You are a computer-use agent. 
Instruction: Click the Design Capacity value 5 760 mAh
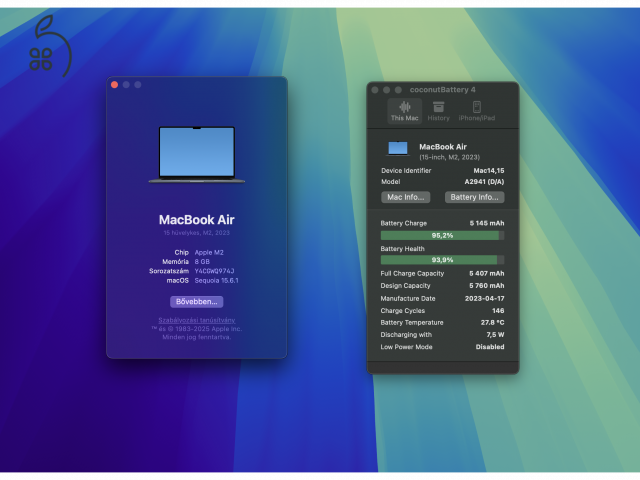click(x=487, y=286)
